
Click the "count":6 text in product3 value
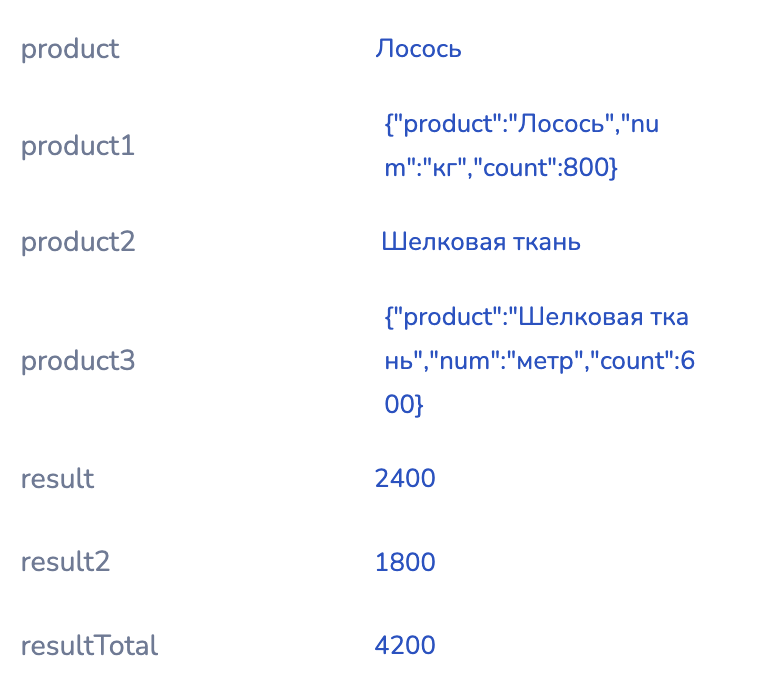pyautogui.click(x=641, y=361)
